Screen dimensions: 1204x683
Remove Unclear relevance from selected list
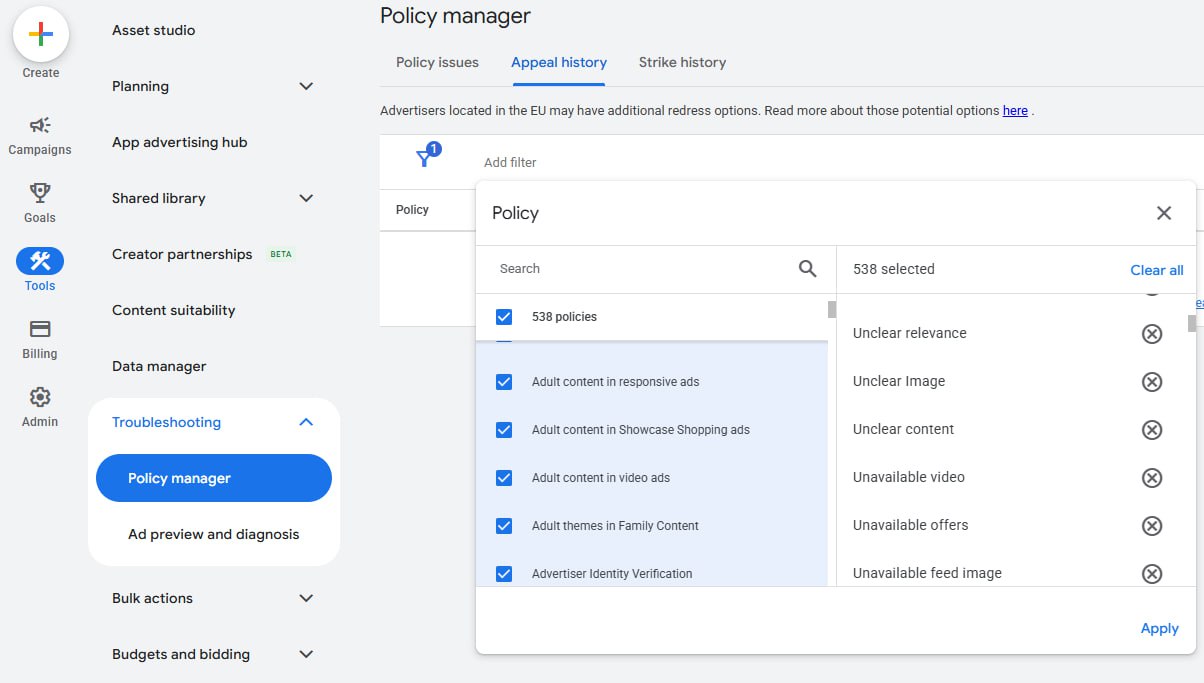[x=1151, y=334]
